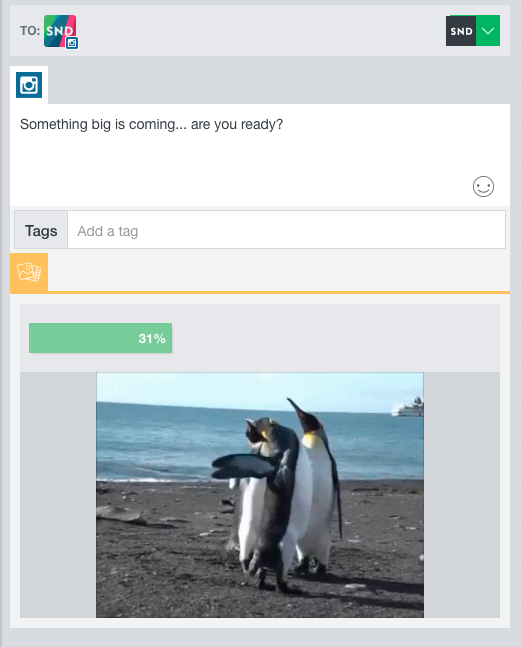521x647 pixels.
Task: Click the 'TO:' recipient label
Action: [x=30, y=31]
